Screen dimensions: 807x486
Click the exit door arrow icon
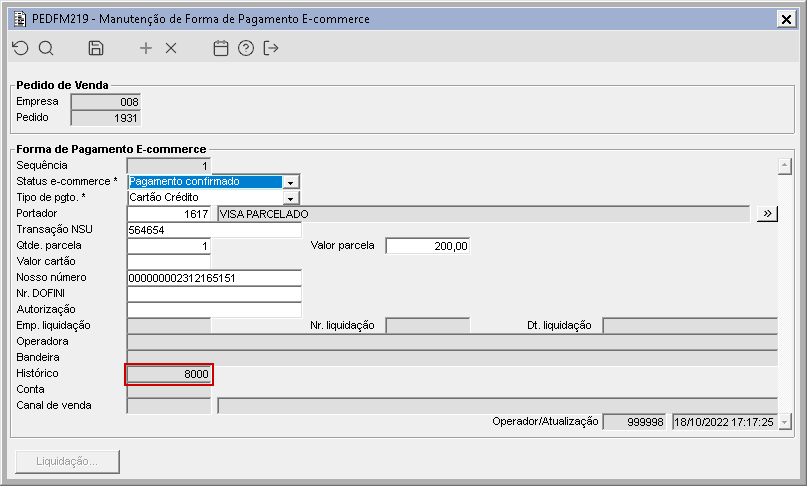point(270,48)
